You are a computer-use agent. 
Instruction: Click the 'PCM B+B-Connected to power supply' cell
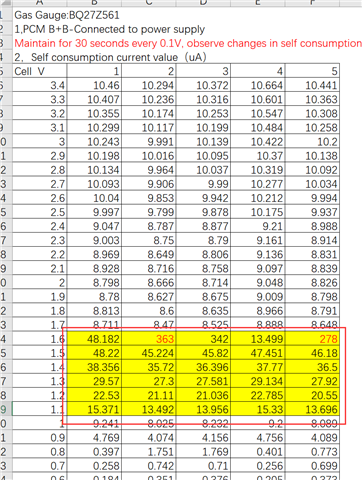[109, 29]
